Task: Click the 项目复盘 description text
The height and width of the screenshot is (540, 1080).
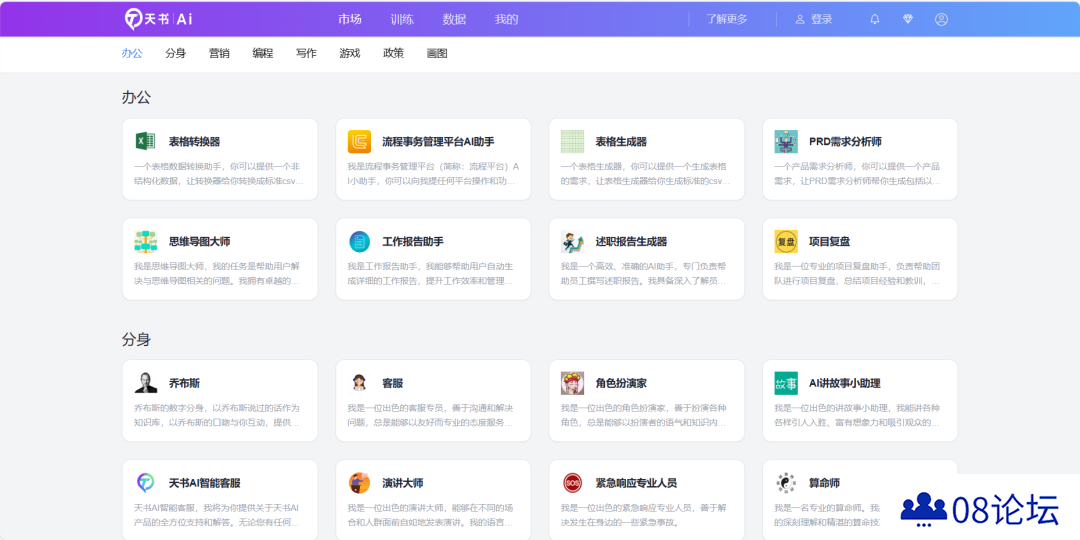Action: [858, 273]
